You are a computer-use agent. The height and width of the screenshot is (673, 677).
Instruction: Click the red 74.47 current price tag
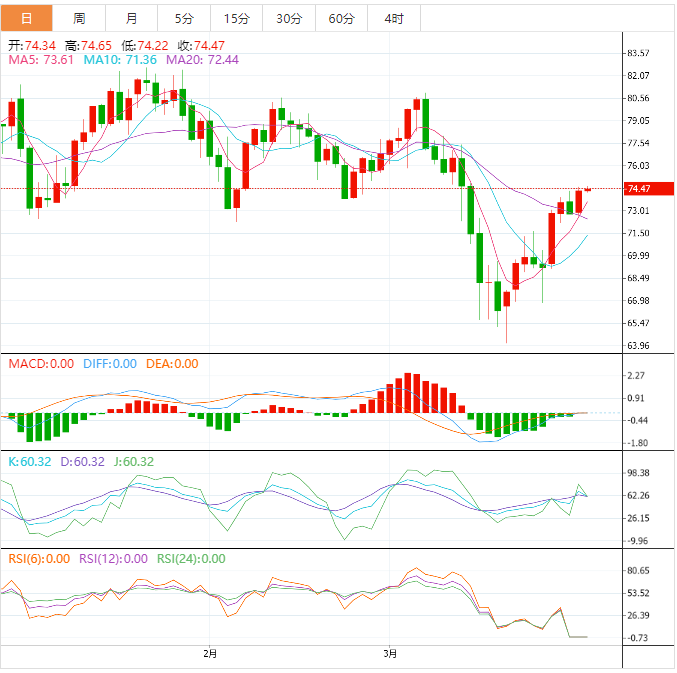pos(638,188)
